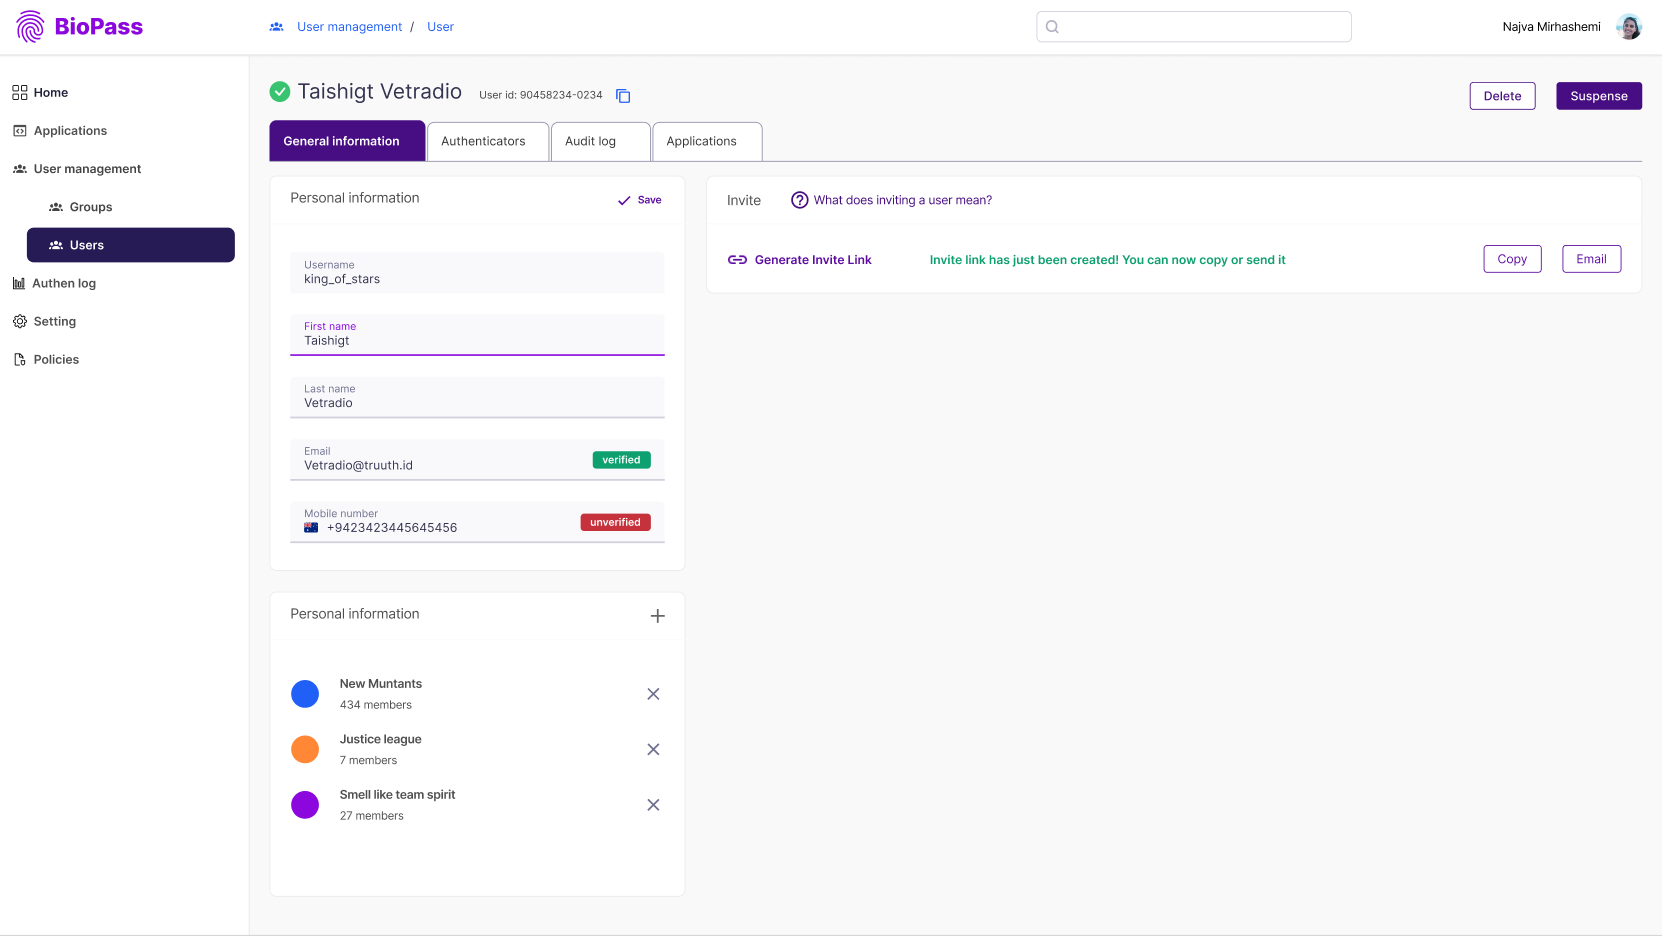The image size is (1662, 936).
Task: Click the 'Justice league' group name
Action: point(380,739)
